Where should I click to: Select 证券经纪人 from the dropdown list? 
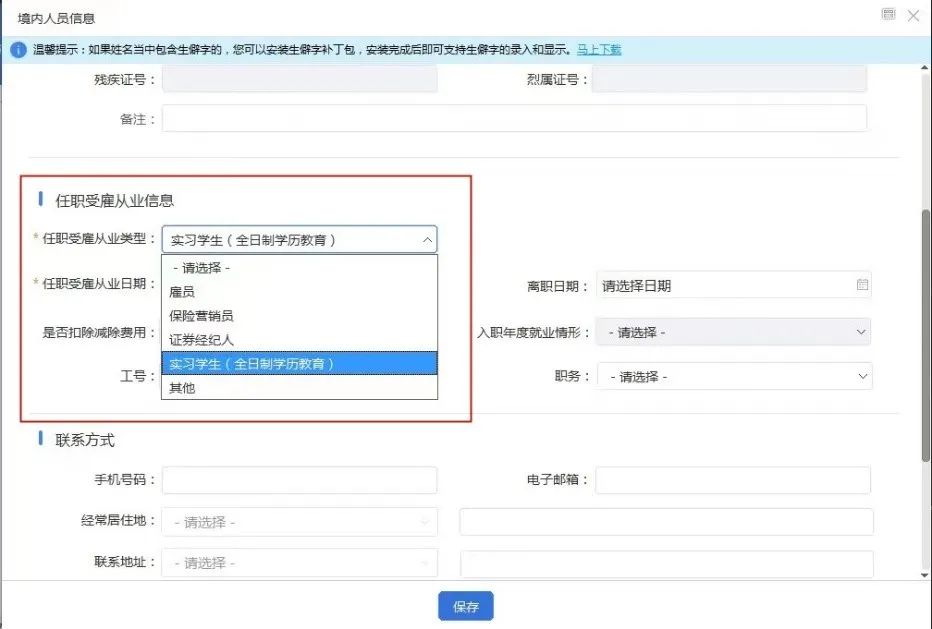coord(300,339)
